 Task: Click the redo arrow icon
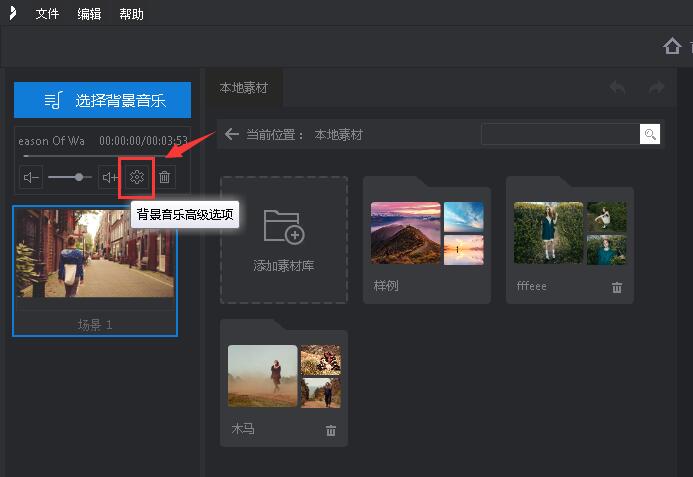pyautogui.click(x=657, y=87)
